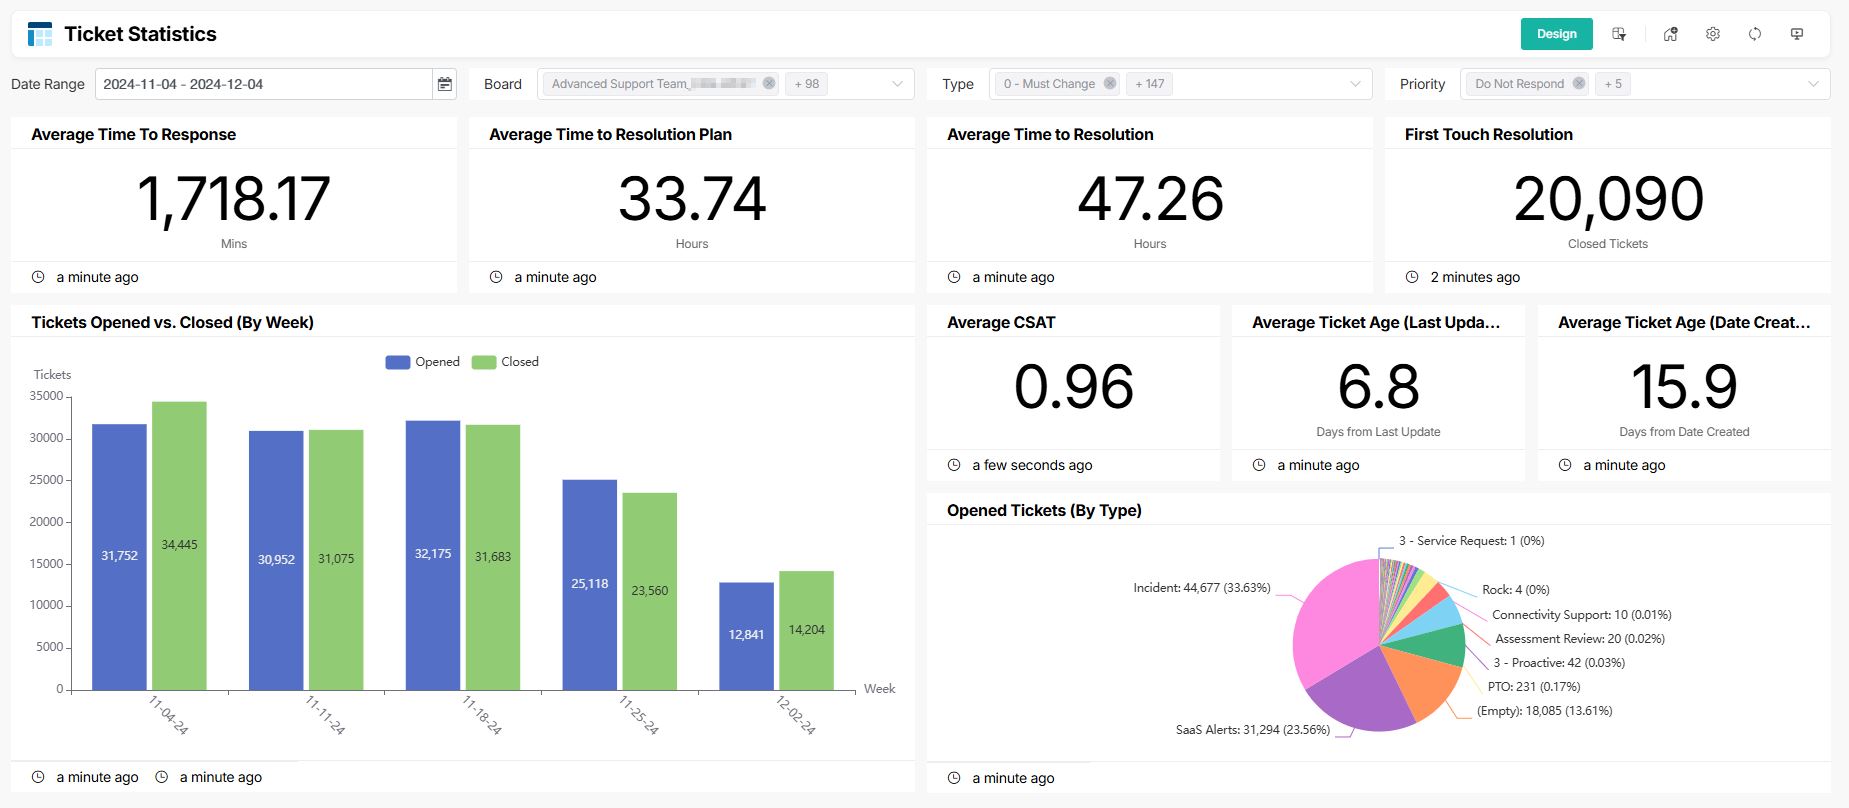Refresh the dashboard data
This screenshot has width=1849, height=808.
(1755, 34)
